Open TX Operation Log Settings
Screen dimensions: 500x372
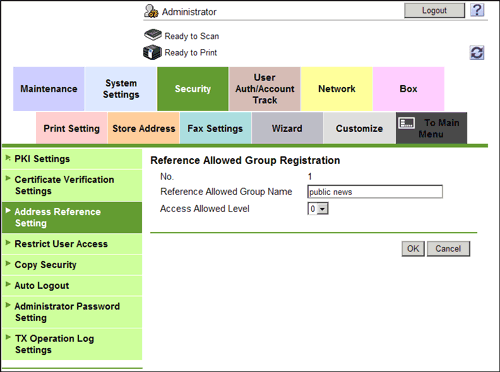pos(72,344)
